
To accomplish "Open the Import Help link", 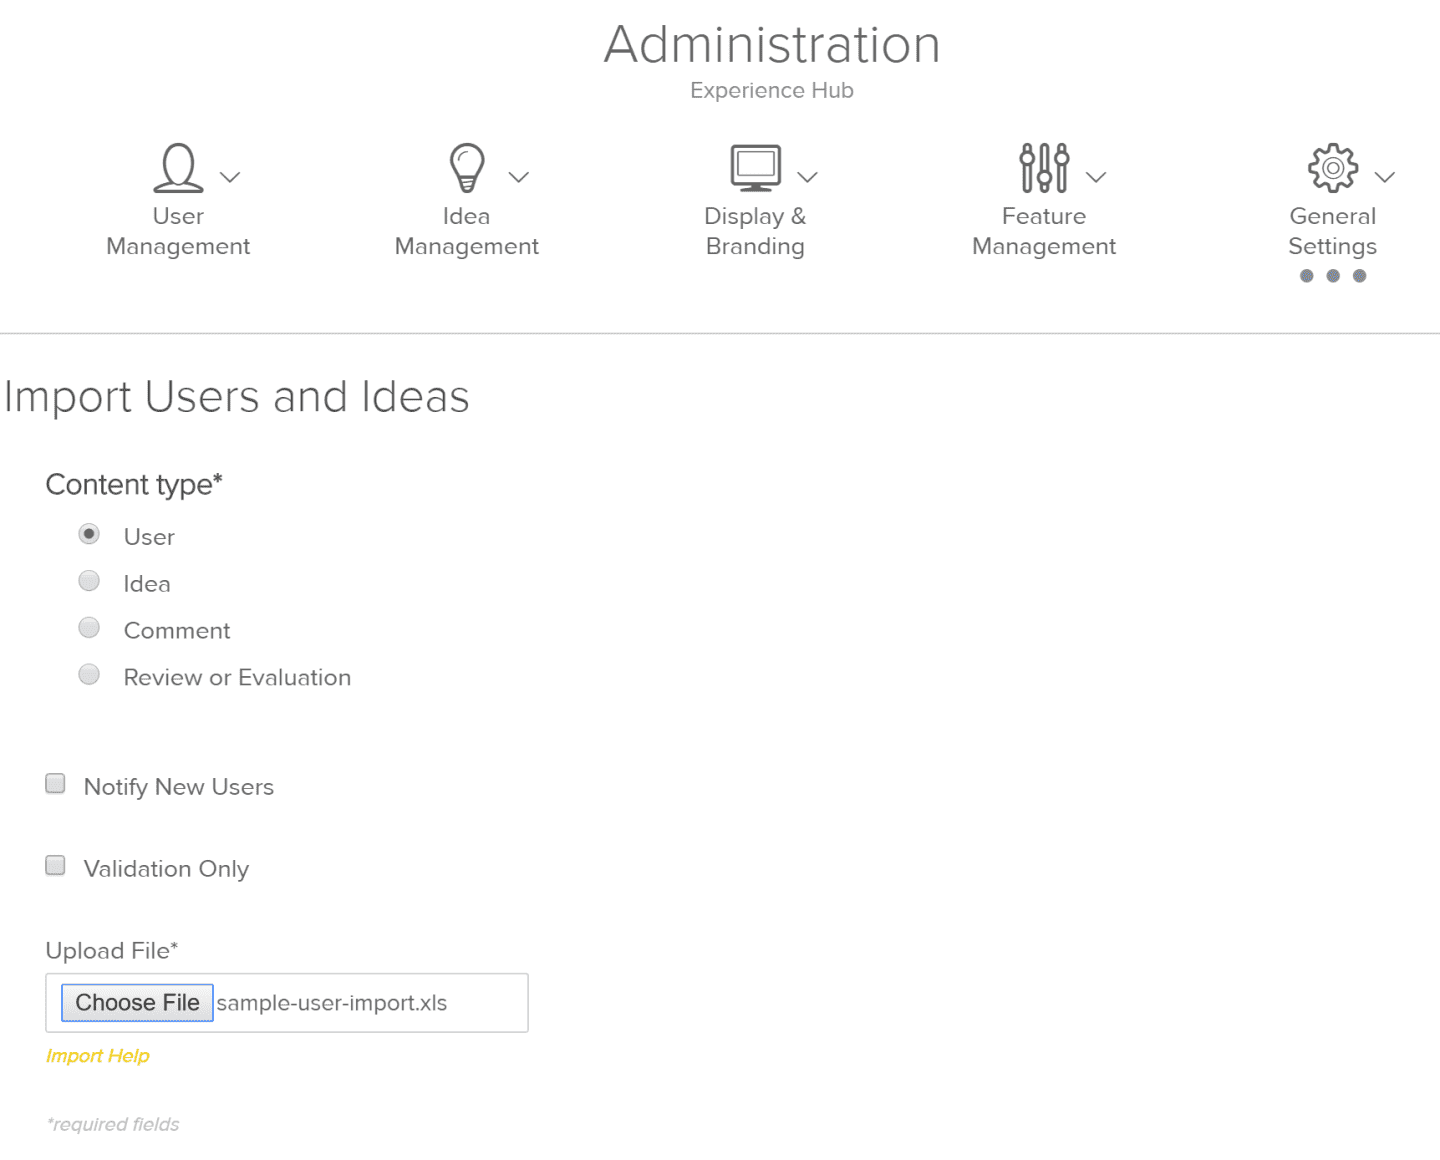I will click(98, 1056).
